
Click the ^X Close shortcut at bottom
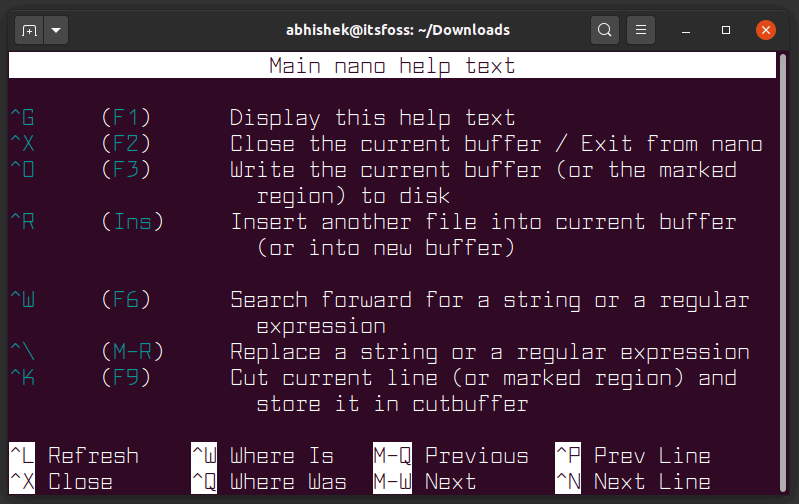coord(60,482)
